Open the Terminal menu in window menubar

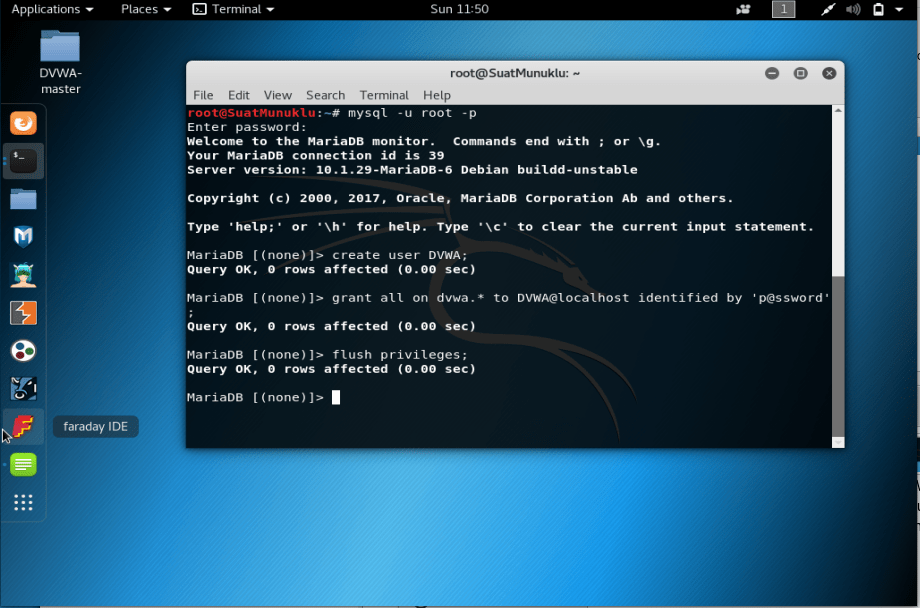pyautogui.click(x=384, y=95)
